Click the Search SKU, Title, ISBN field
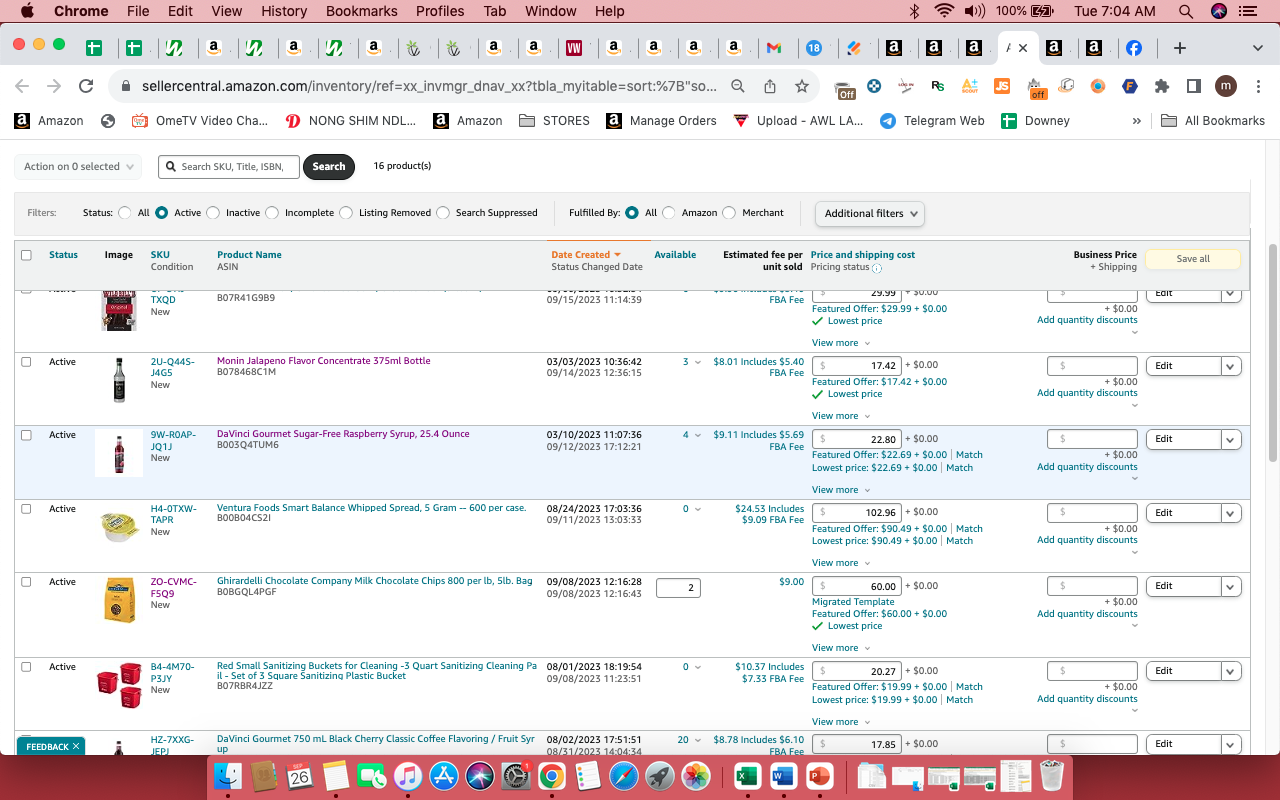The height and width of the screenshot is (800, 1280). (x=229, y=167)
